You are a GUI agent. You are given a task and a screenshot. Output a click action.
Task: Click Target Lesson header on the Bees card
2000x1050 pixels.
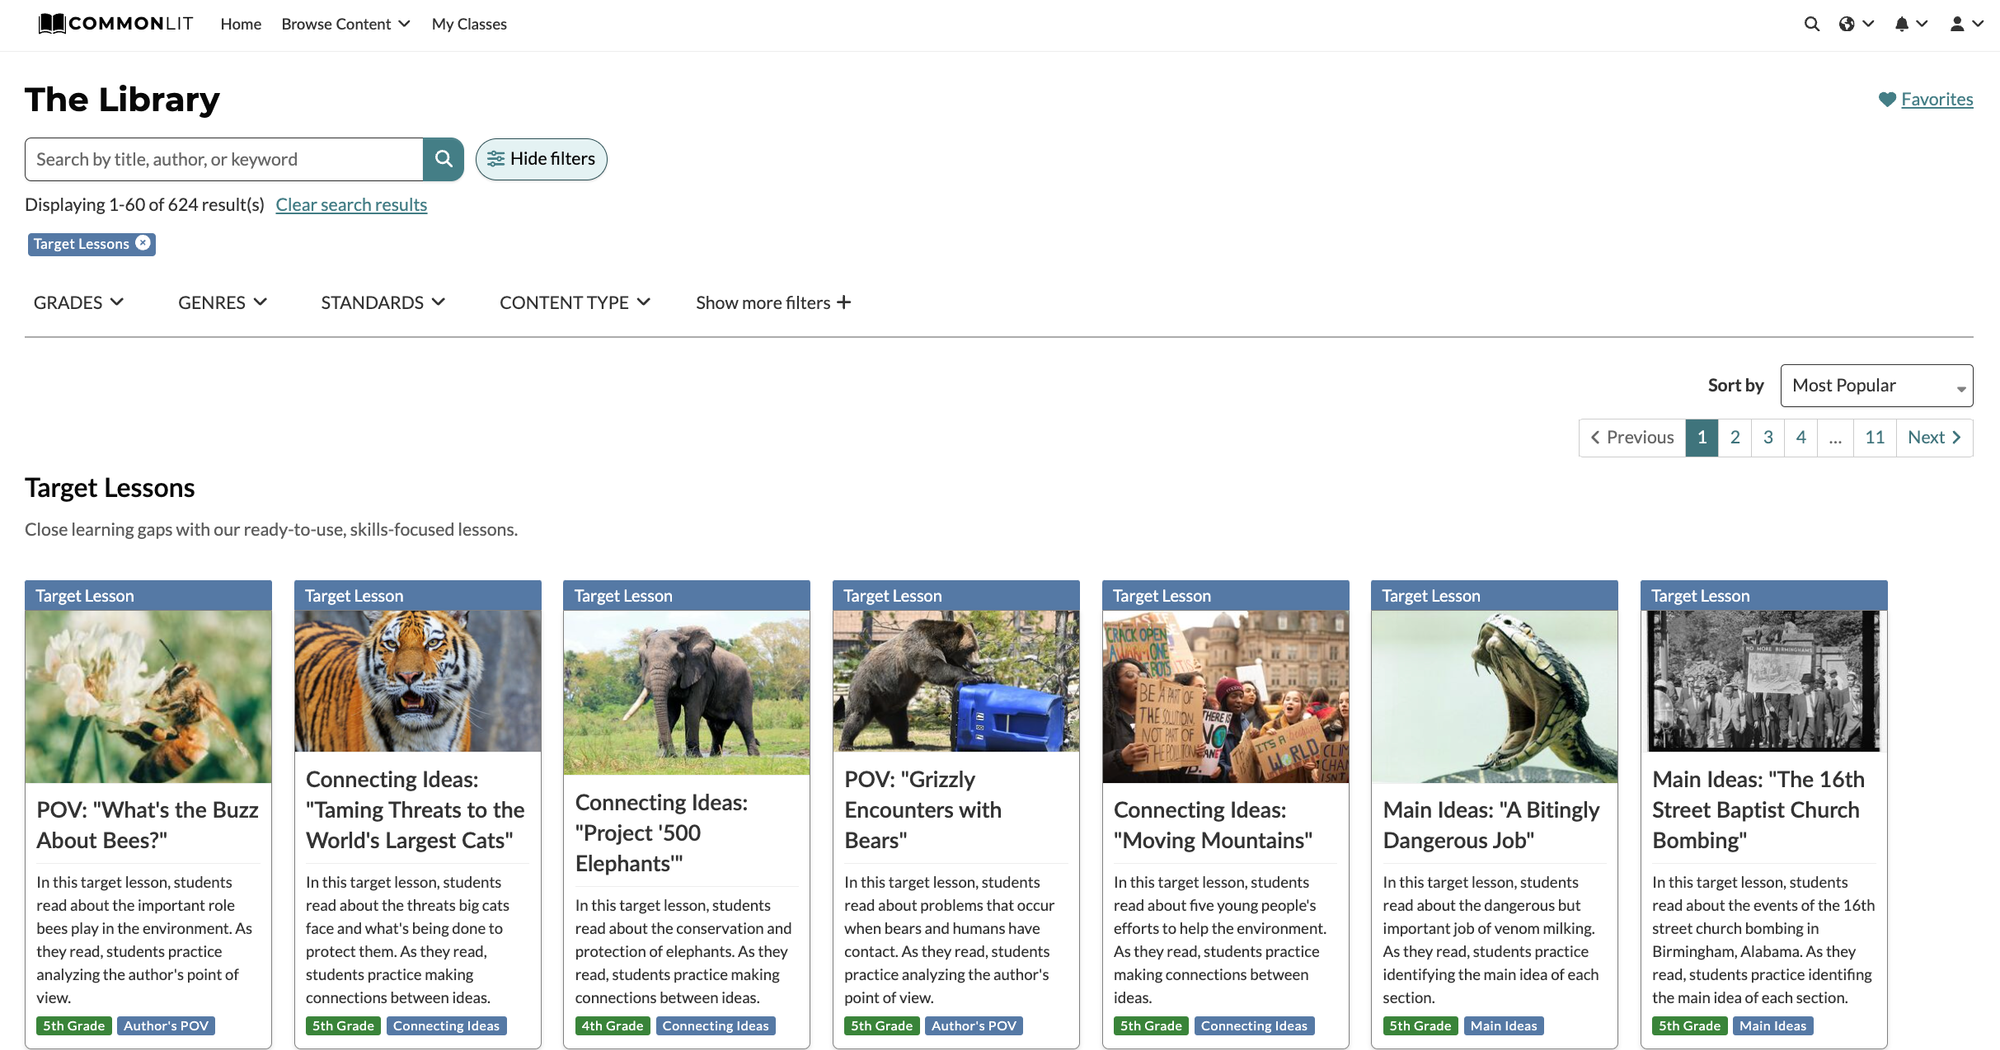[x=148, y=596]
